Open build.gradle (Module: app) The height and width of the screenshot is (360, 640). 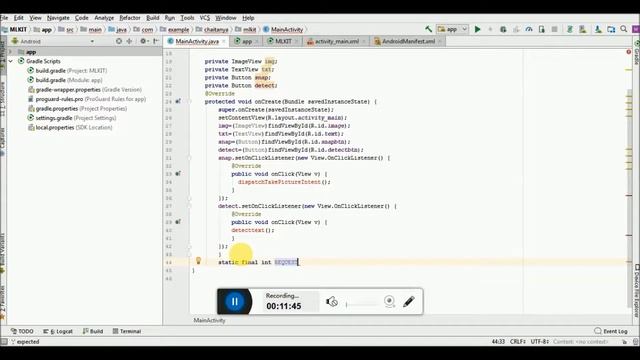[64, 80]
